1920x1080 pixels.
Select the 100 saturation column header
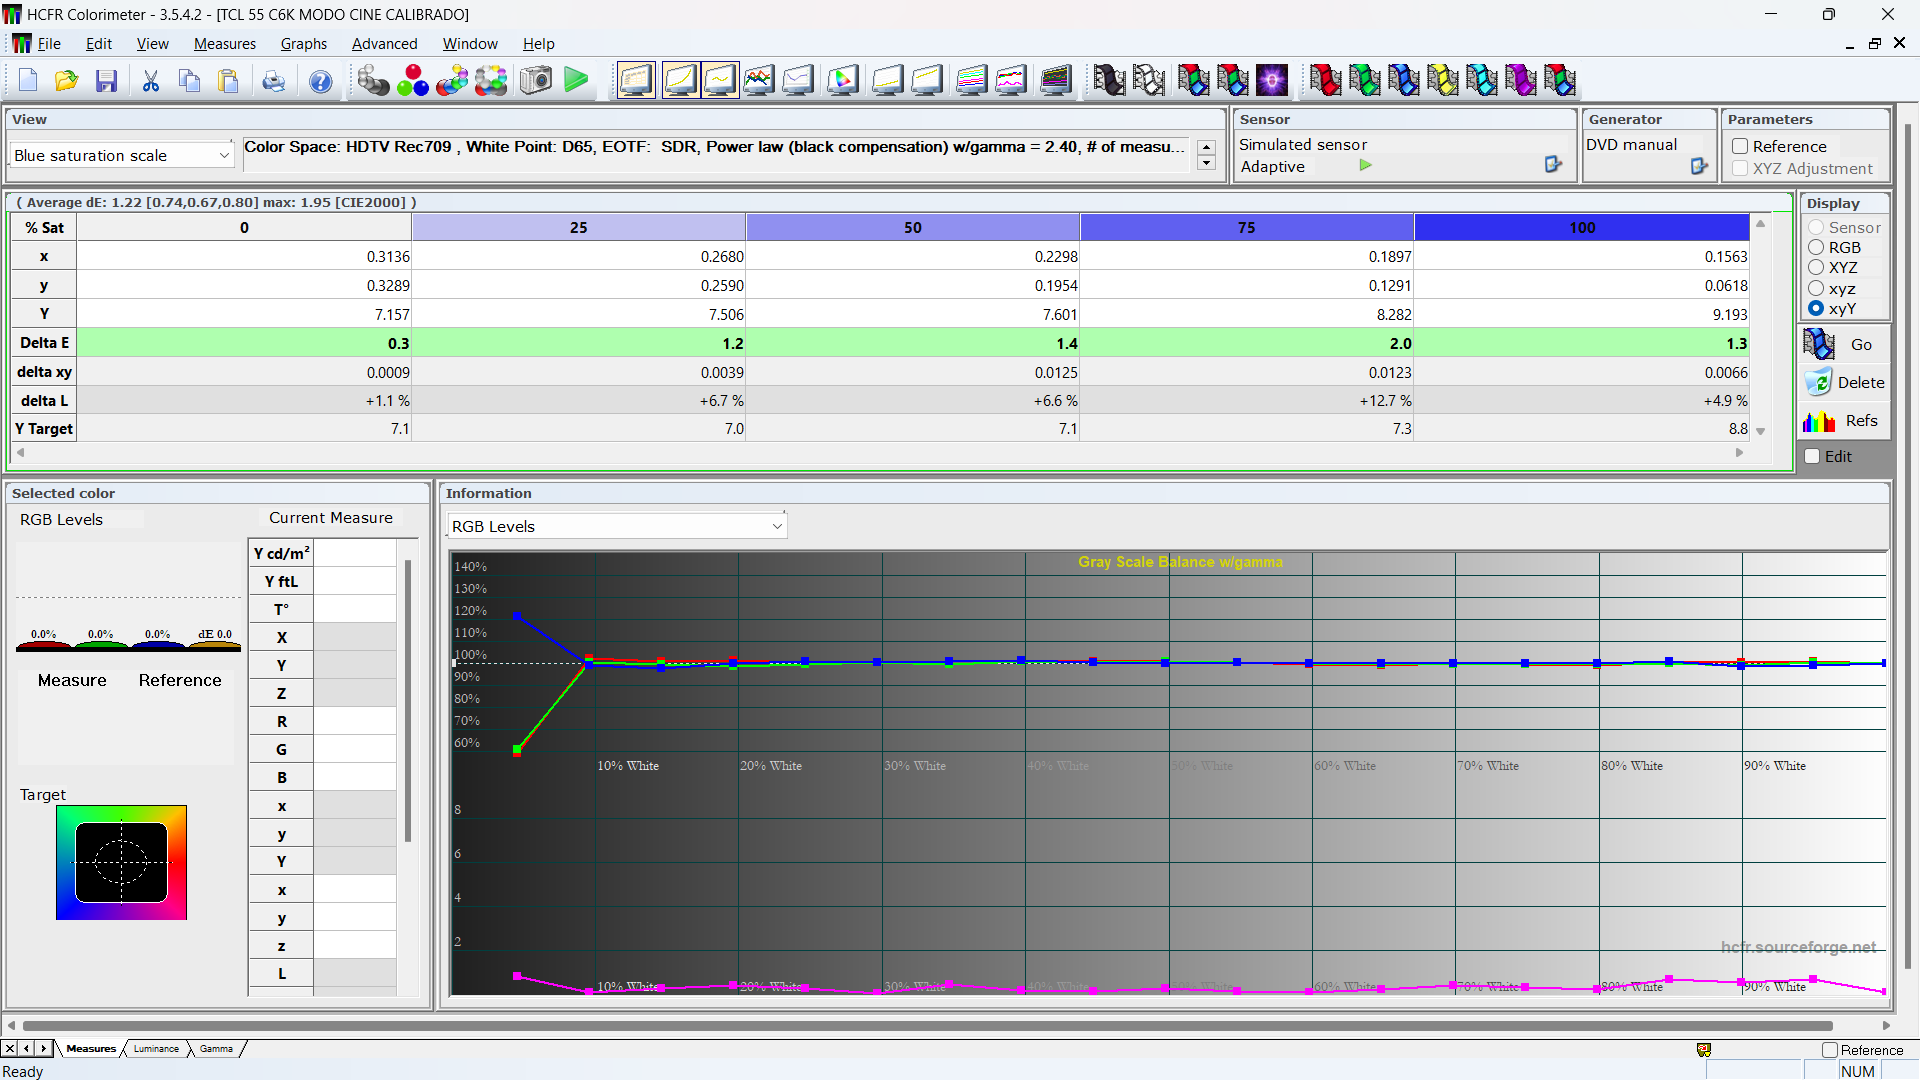(x=1582, y=227)
